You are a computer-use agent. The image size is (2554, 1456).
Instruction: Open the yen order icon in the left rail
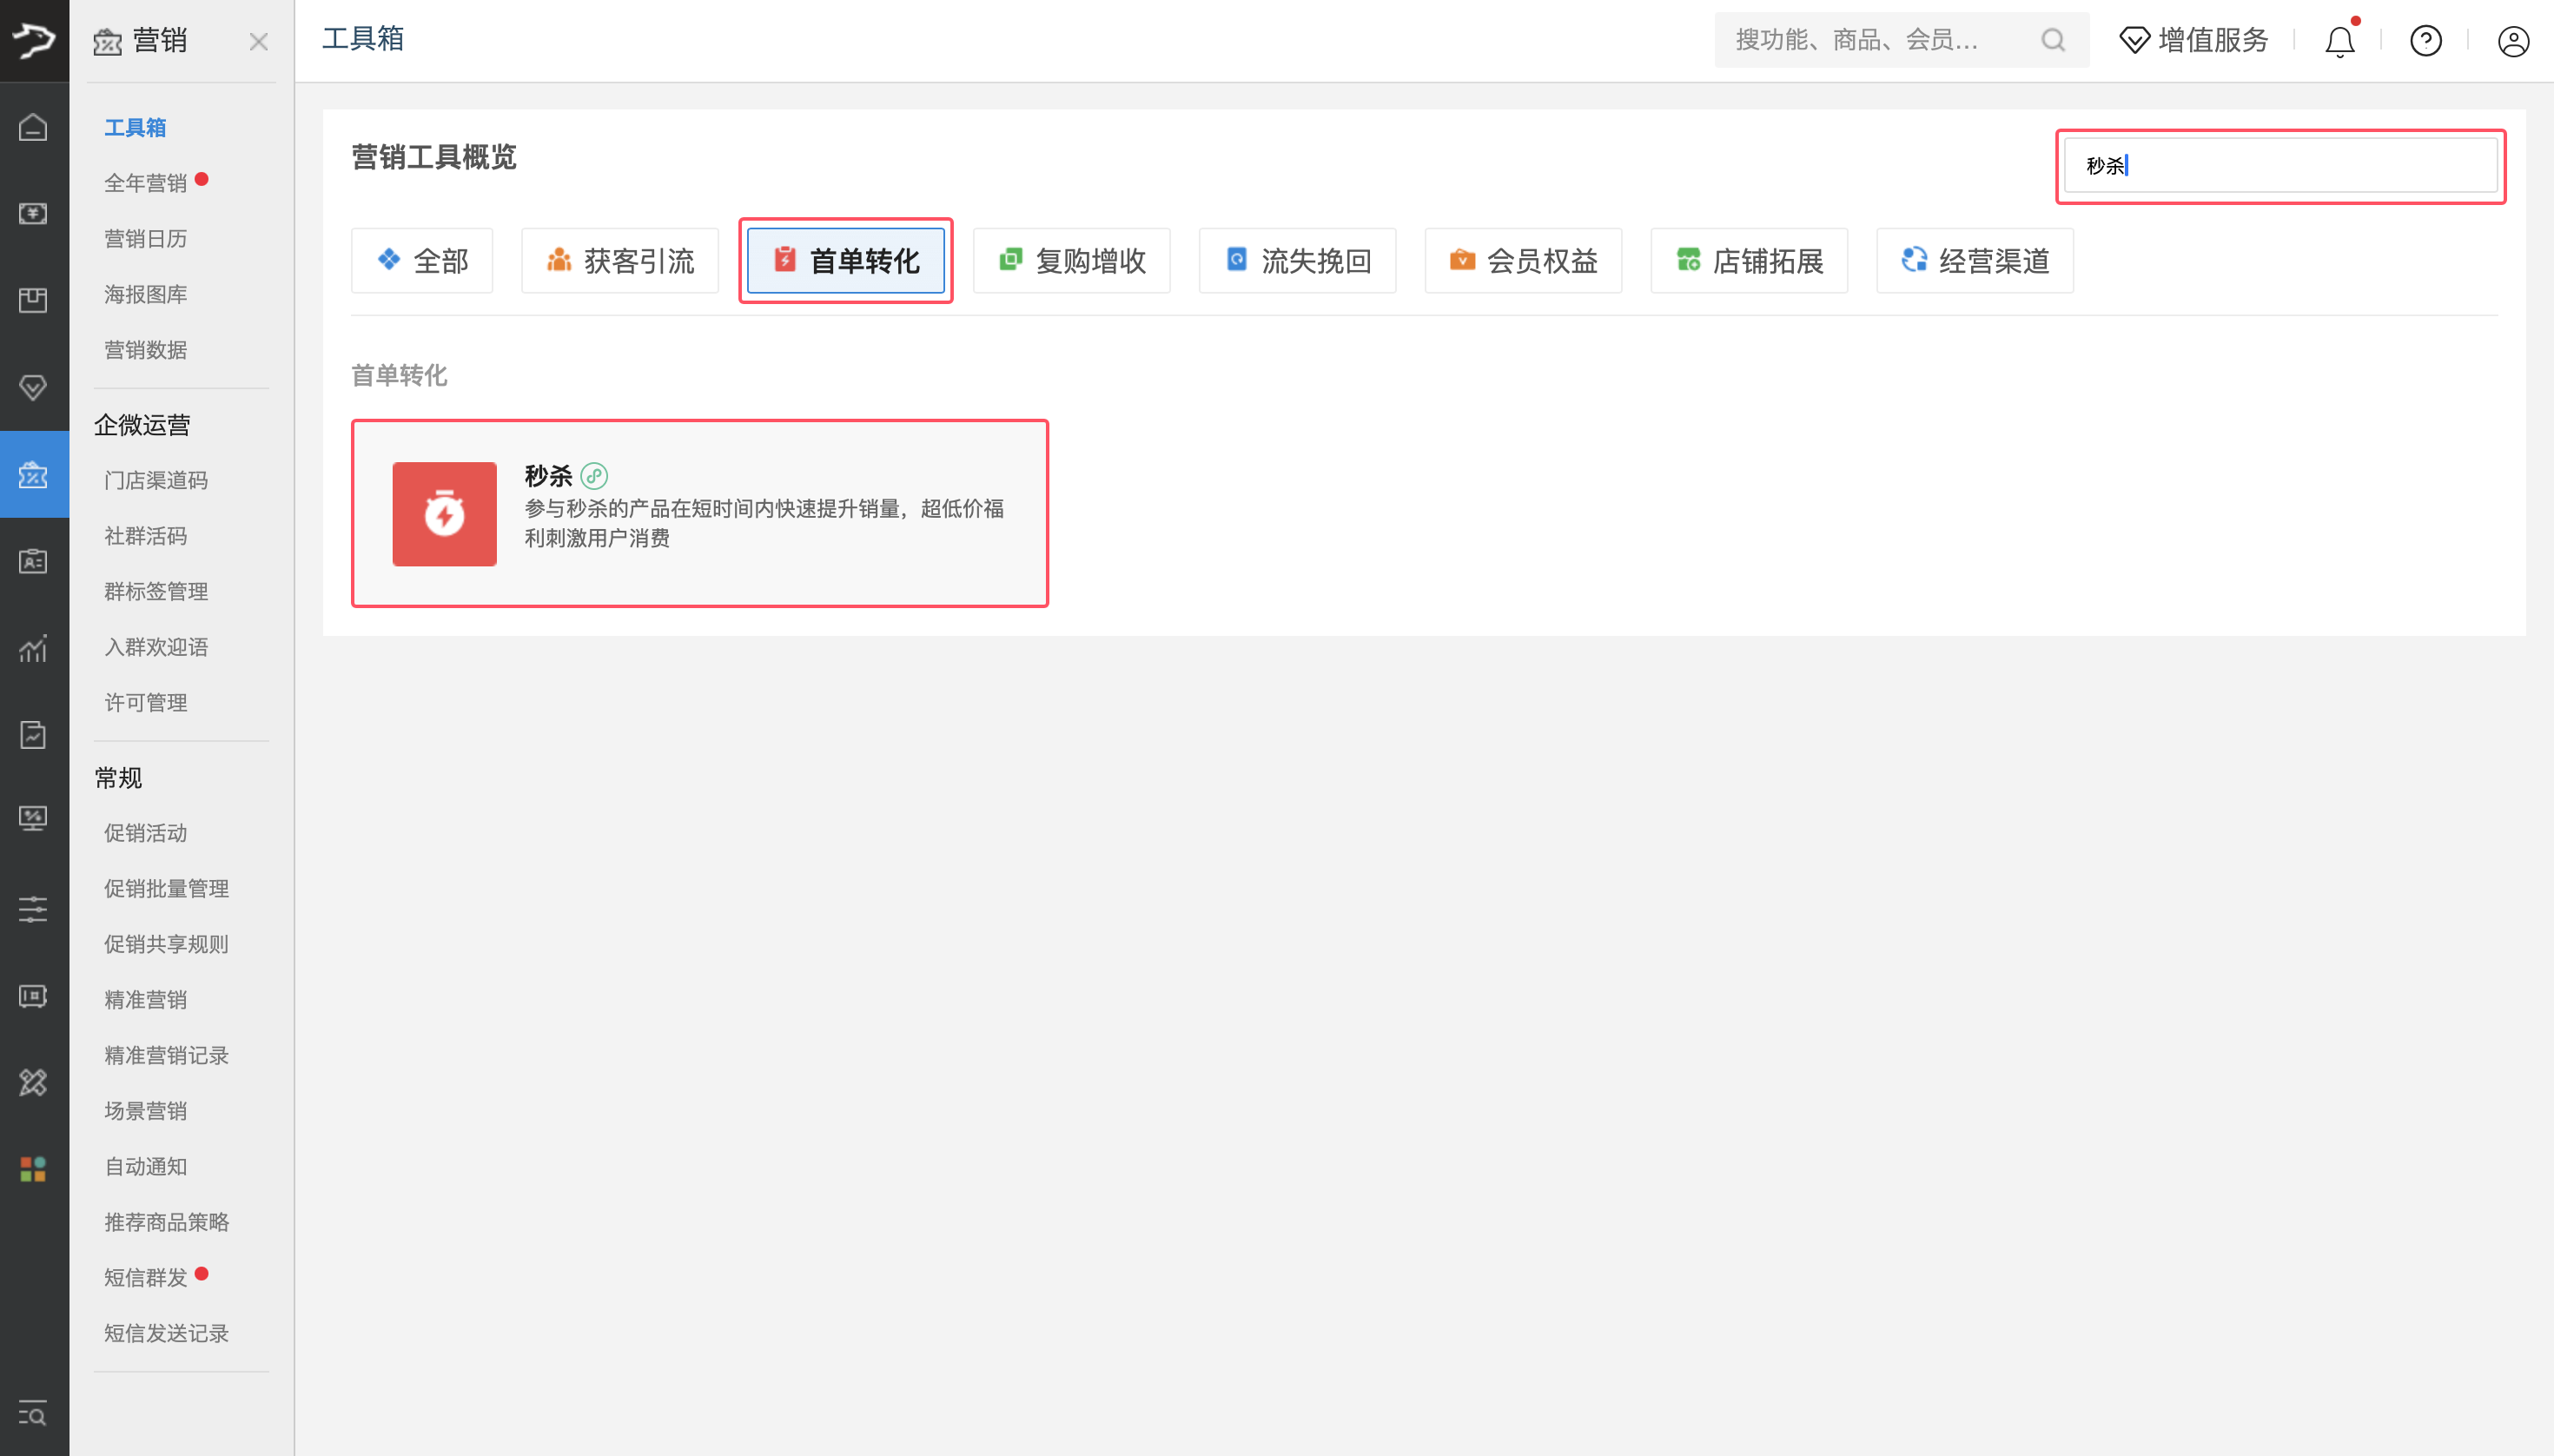[x=33, y=213]
